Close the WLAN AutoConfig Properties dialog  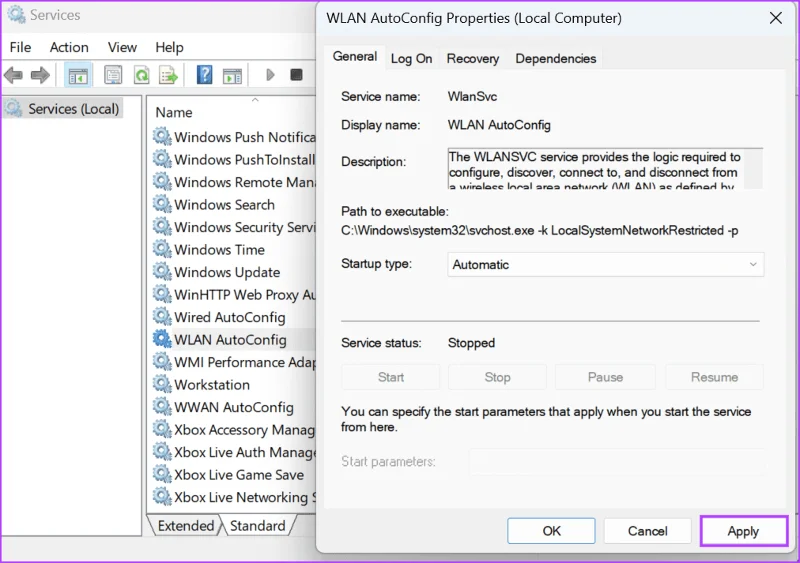tap(776, 18)
